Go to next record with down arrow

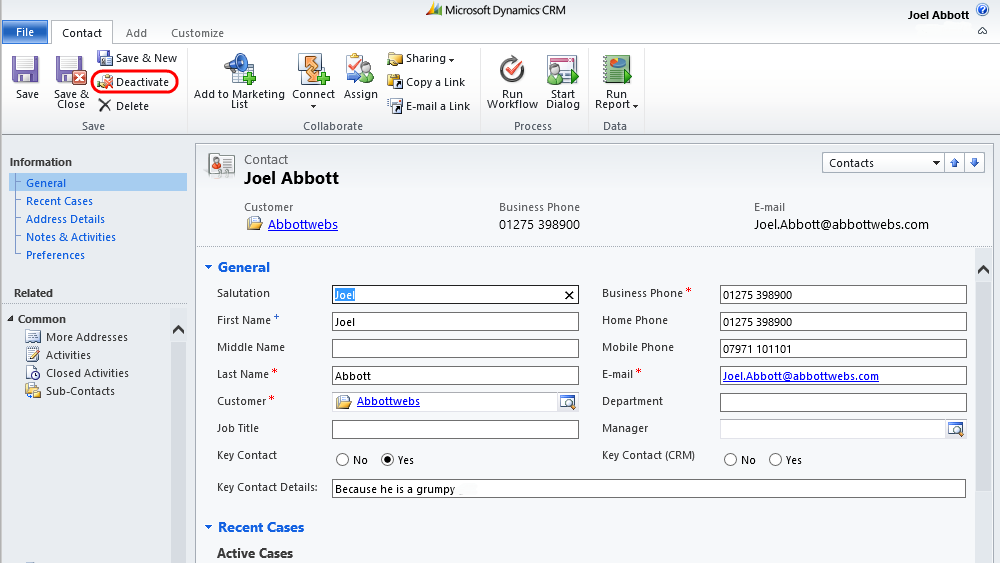tap(974, 163)
